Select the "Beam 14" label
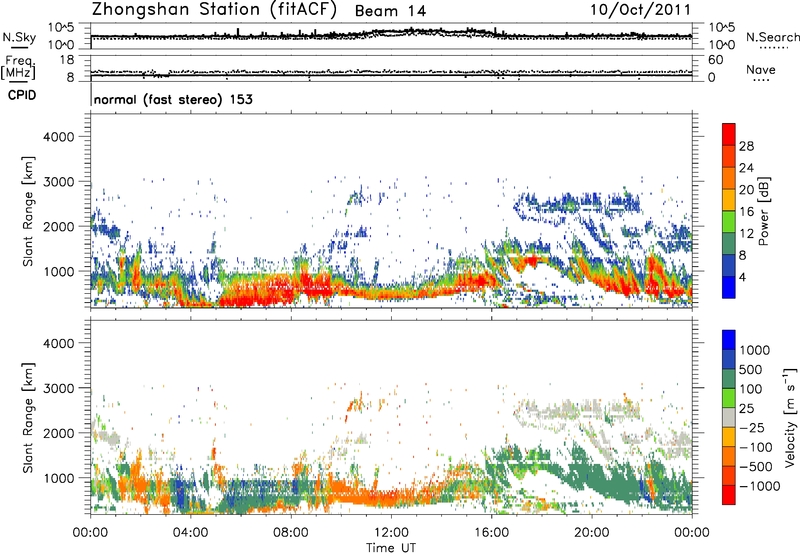 click(x=390, y=11)
